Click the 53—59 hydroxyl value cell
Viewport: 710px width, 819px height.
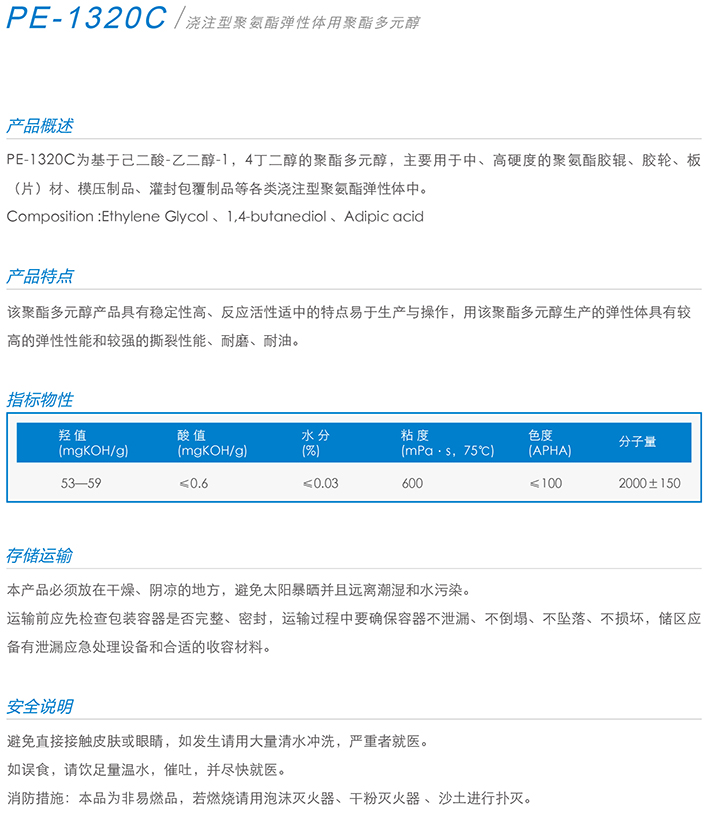(x=81, y=483)
